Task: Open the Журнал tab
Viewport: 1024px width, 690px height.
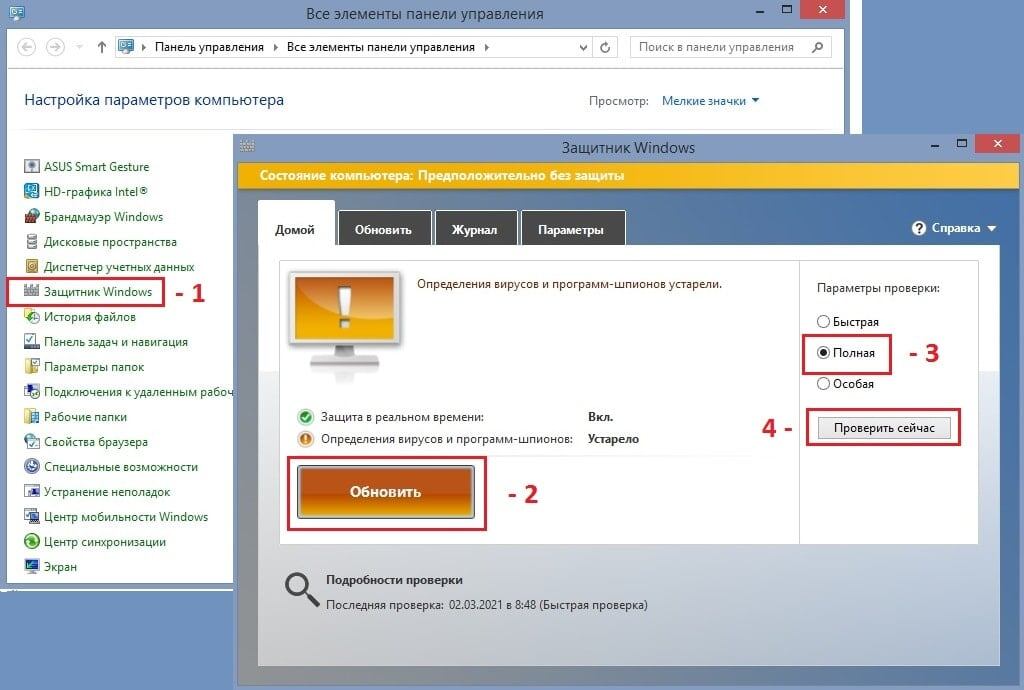Action: pyautogui.click(x=475, y=229)
